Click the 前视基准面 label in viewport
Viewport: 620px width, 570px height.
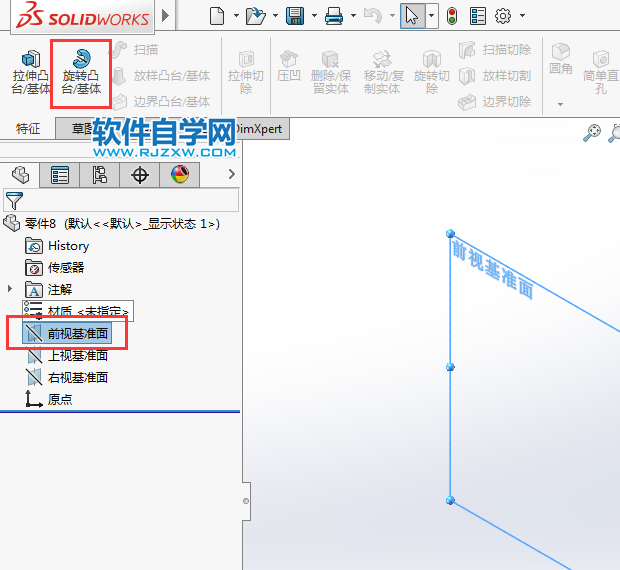tap(493, 269)
